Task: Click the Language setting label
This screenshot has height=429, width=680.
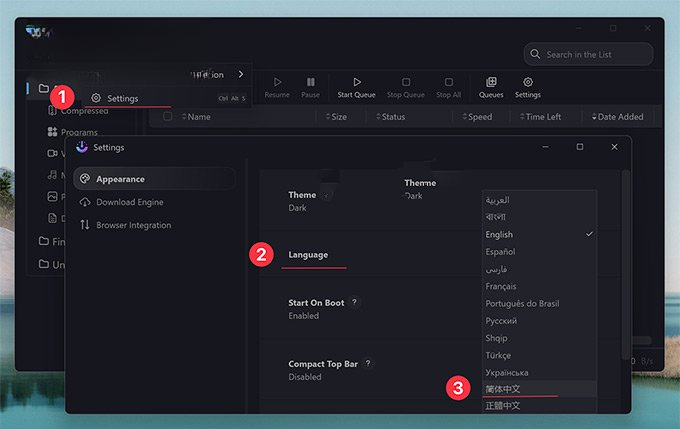Action: point(308,255)
